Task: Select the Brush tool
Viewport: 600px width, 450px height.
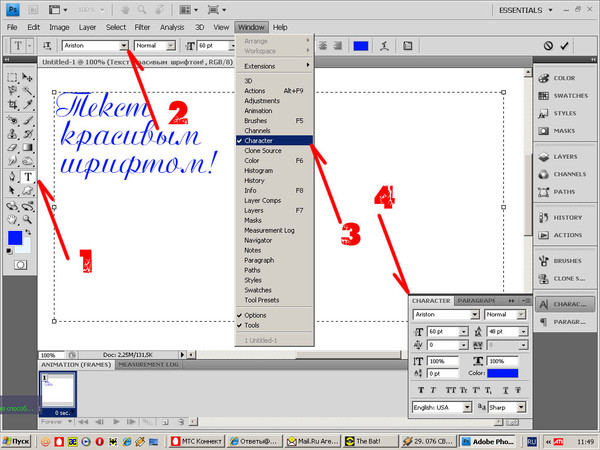Action: [28, 121]
